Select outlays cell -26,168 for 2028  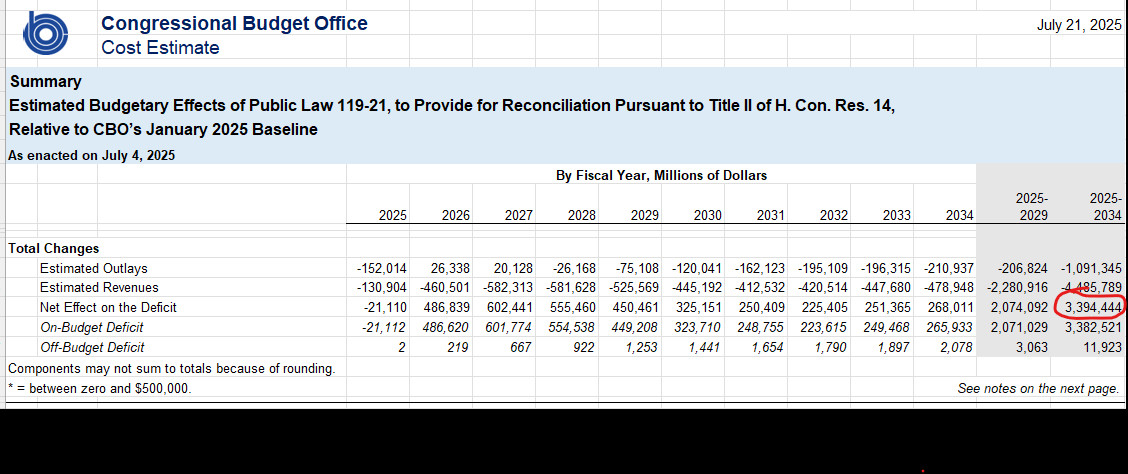(574, 268)
